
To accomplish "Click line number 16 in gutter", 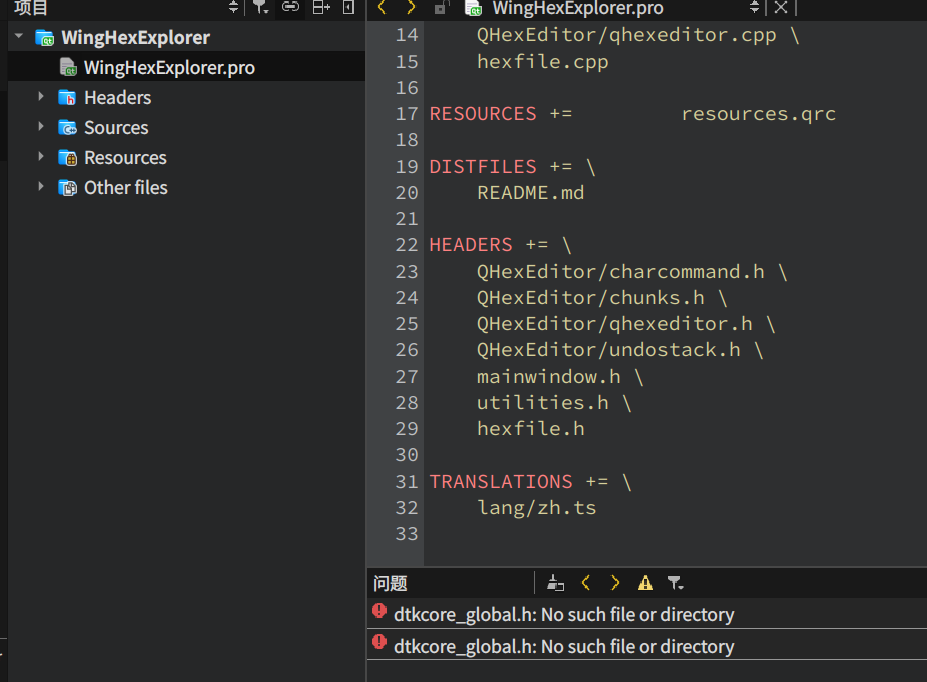I will [x=407, y=87].
